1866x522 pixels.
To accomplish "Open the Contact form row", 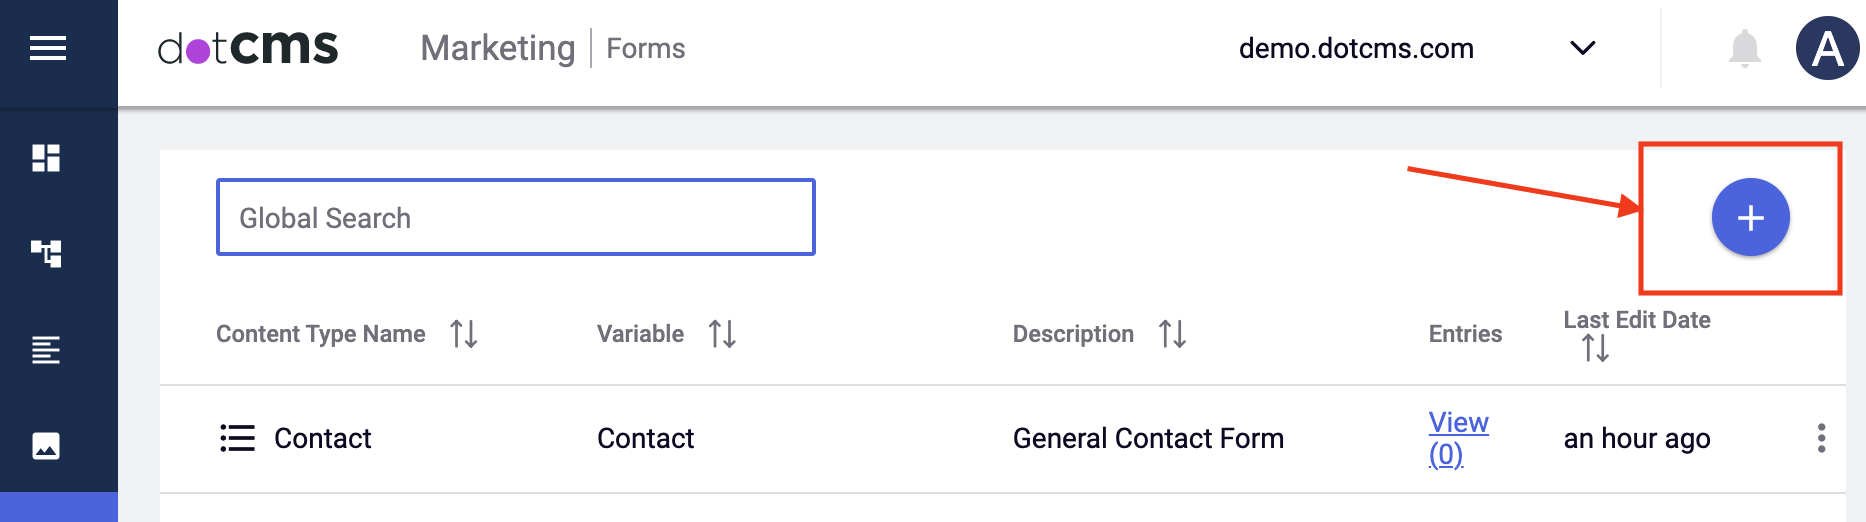I will [x=322, y=438].
